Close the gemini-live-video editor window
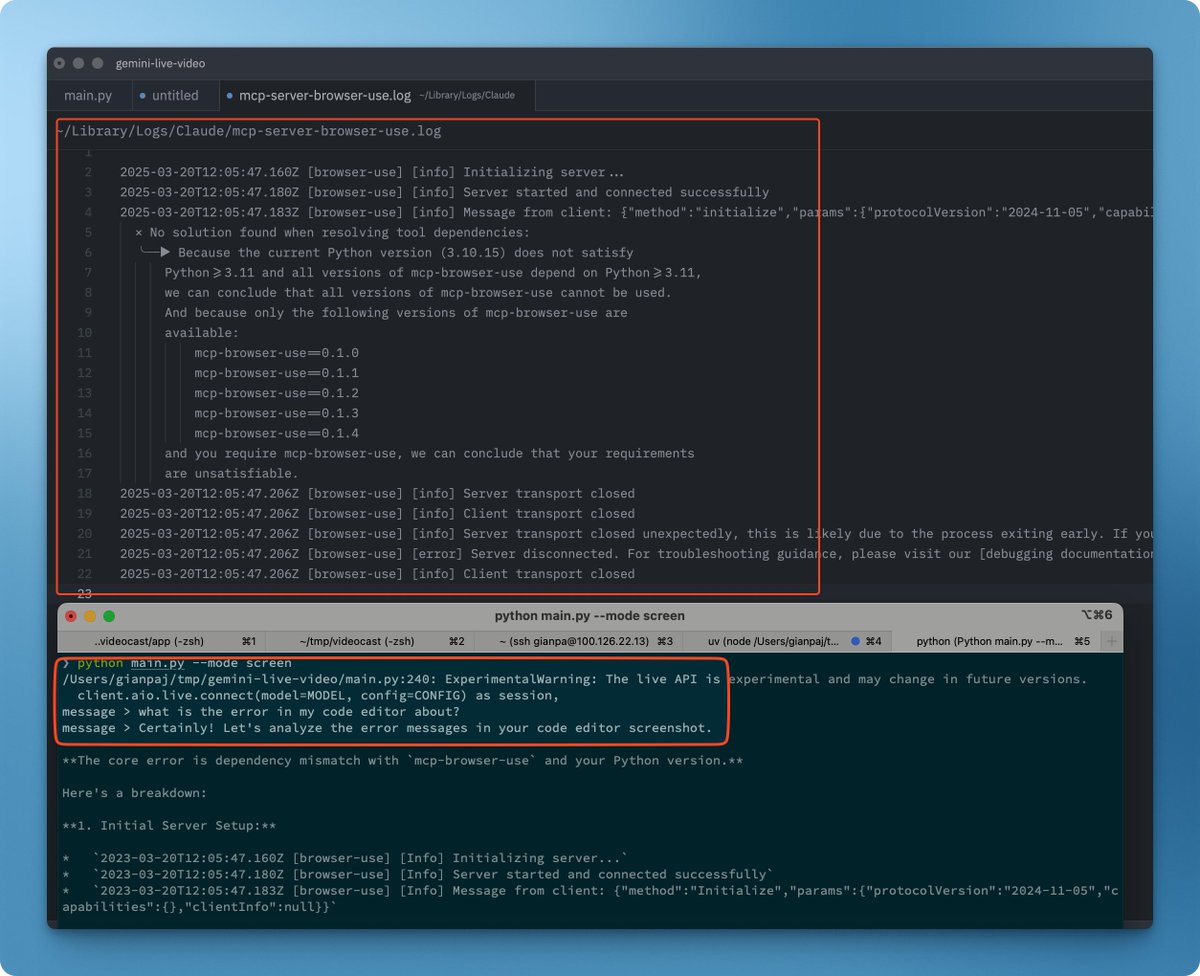The image size is (1200, 976). point(60,63)
